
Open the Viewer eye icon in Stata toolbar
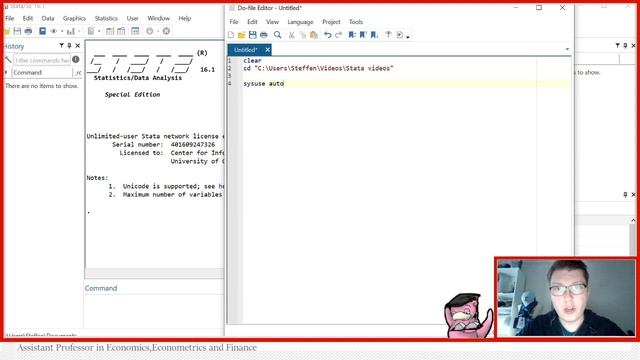[x=53, y=31]
